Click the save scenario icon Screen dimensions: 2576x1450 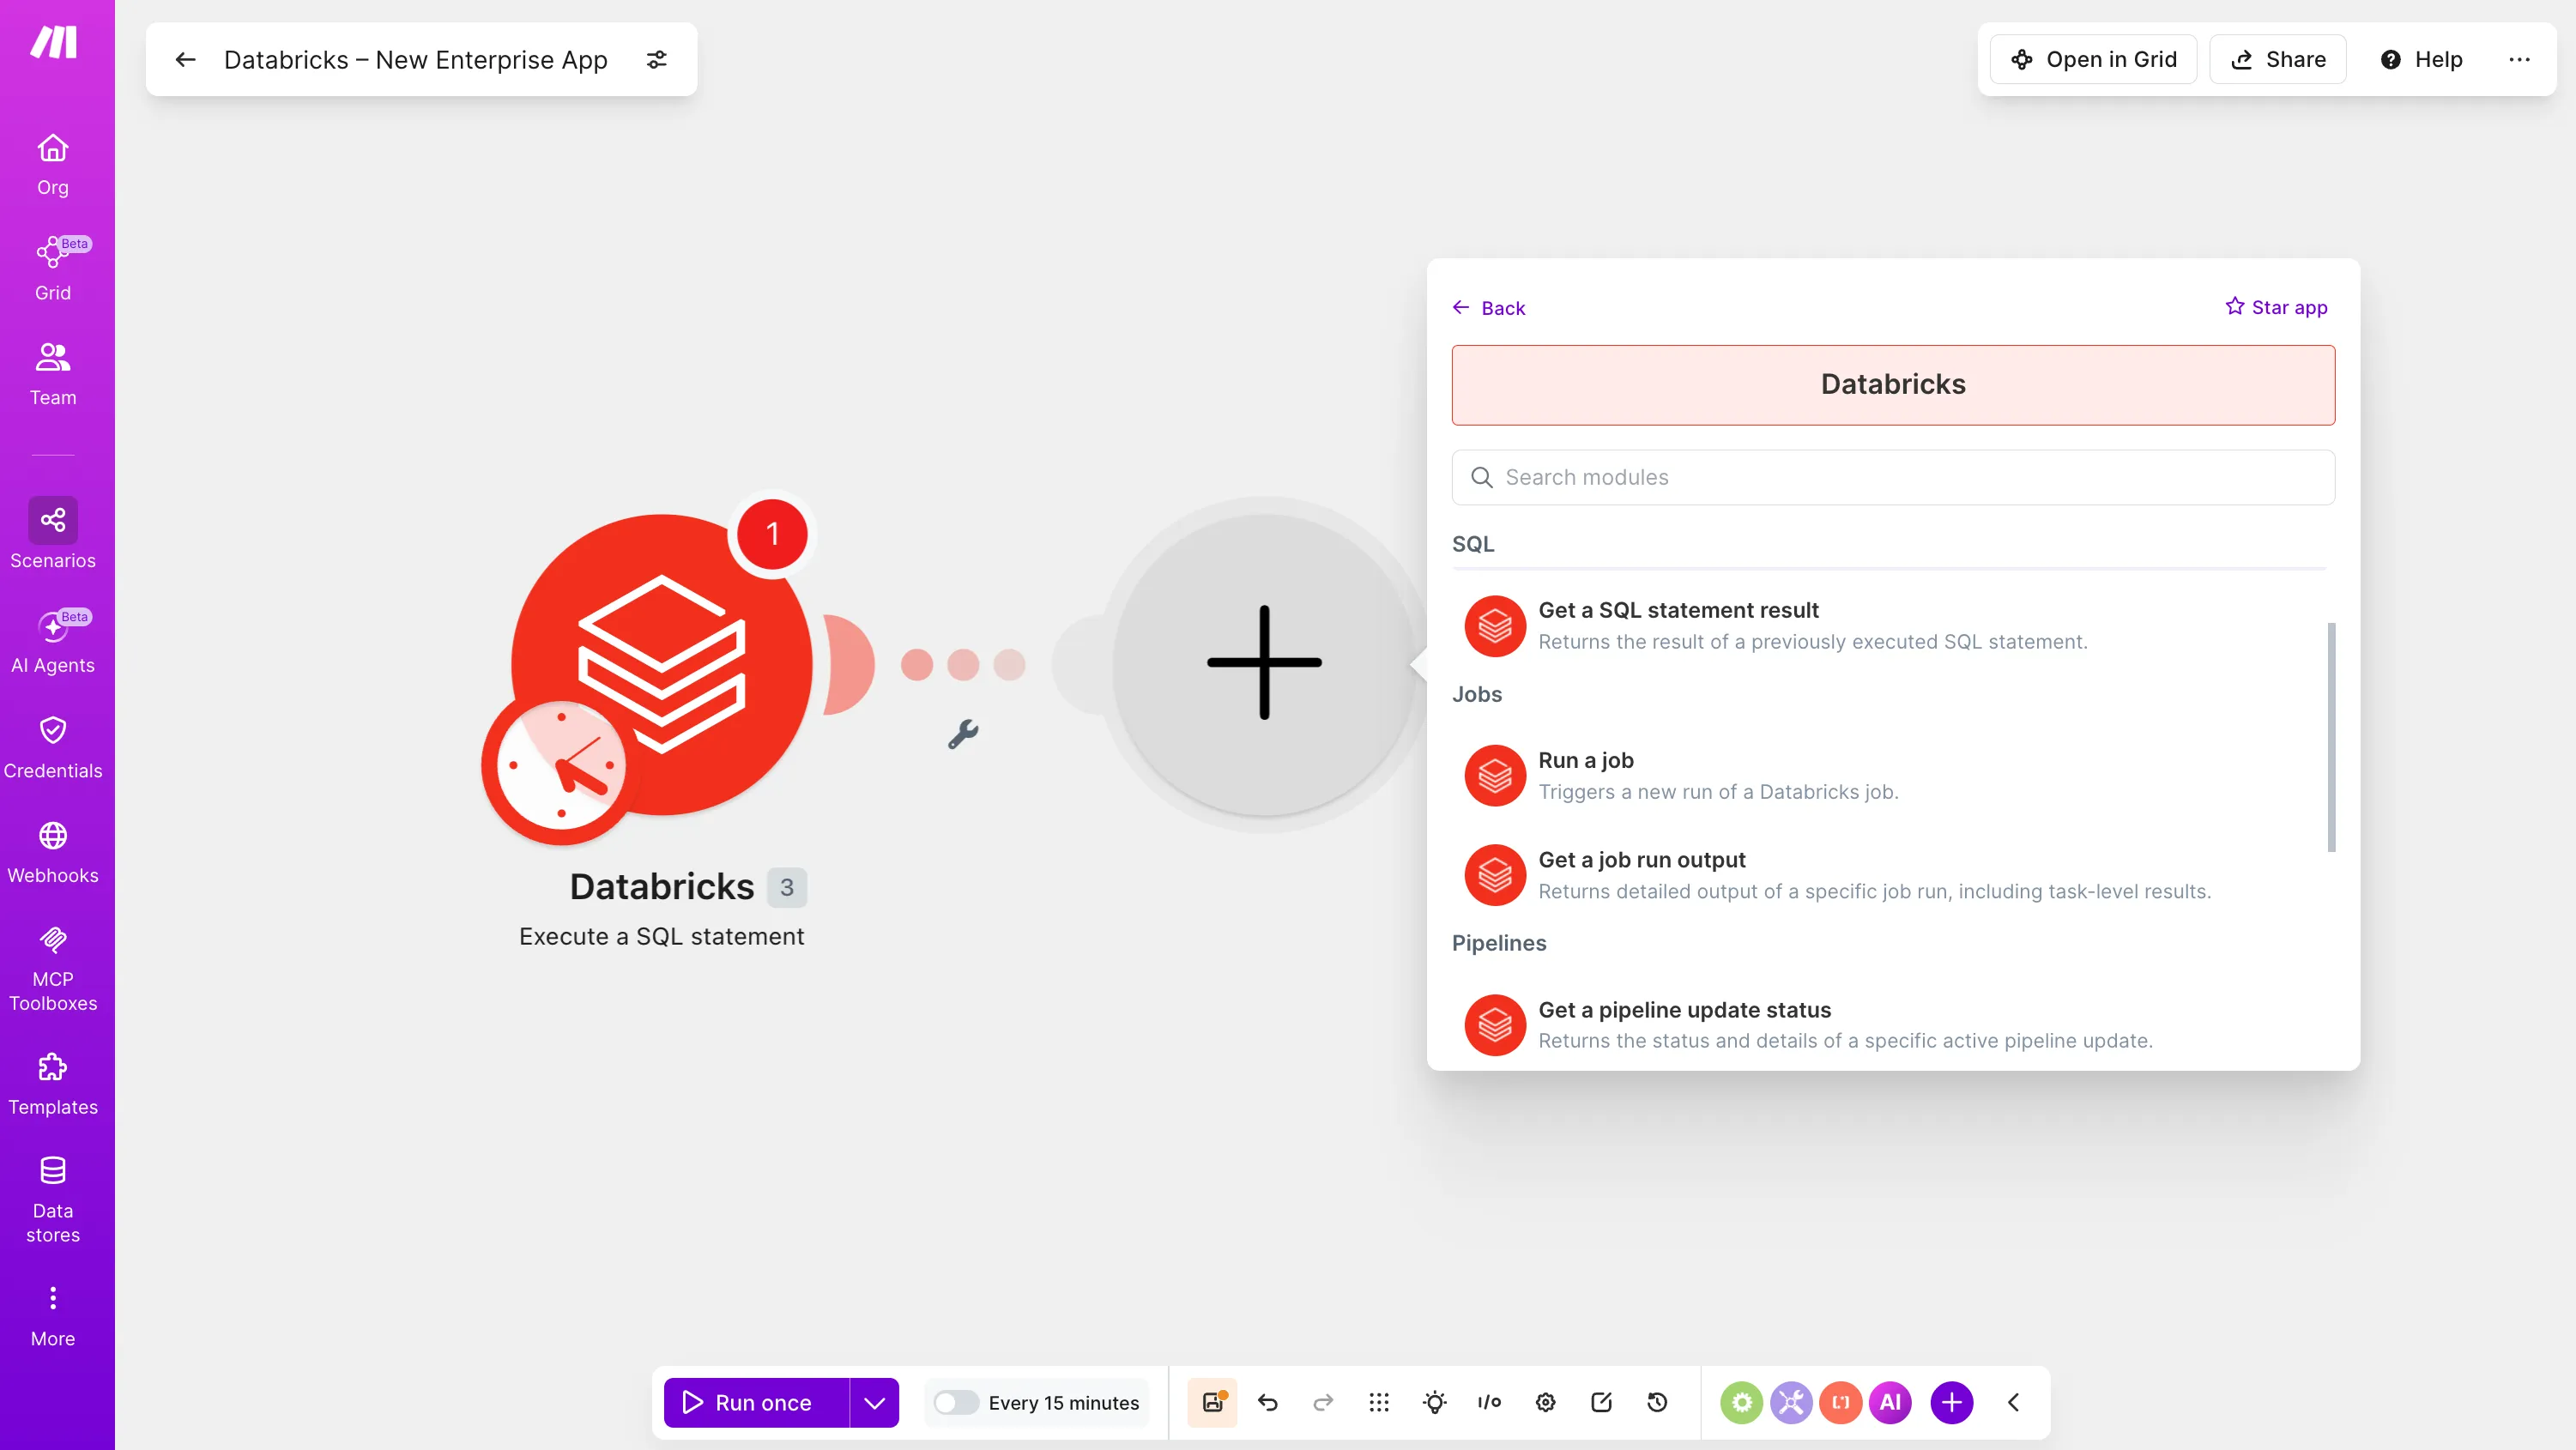click(x=1213, y=1403)
